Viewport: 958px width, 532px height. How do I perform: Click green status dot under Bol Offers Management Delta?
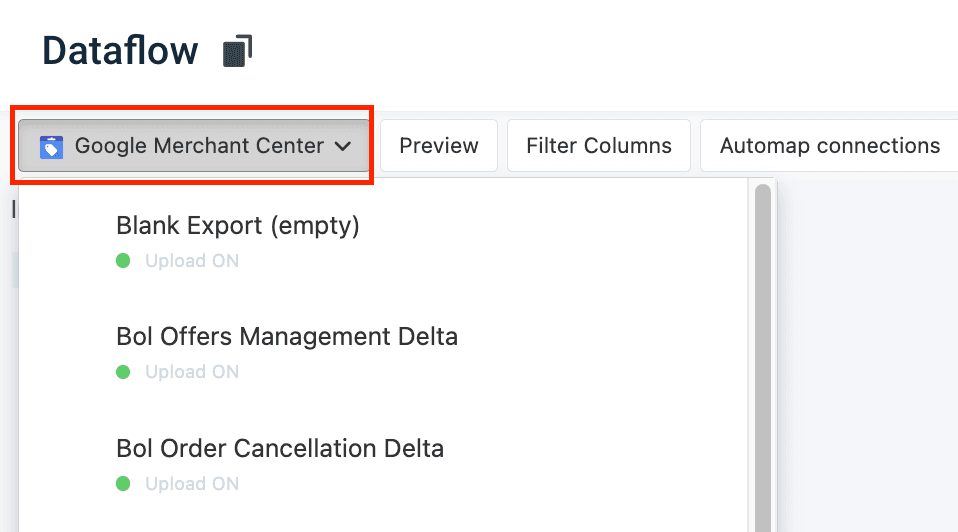pos(124,372)
